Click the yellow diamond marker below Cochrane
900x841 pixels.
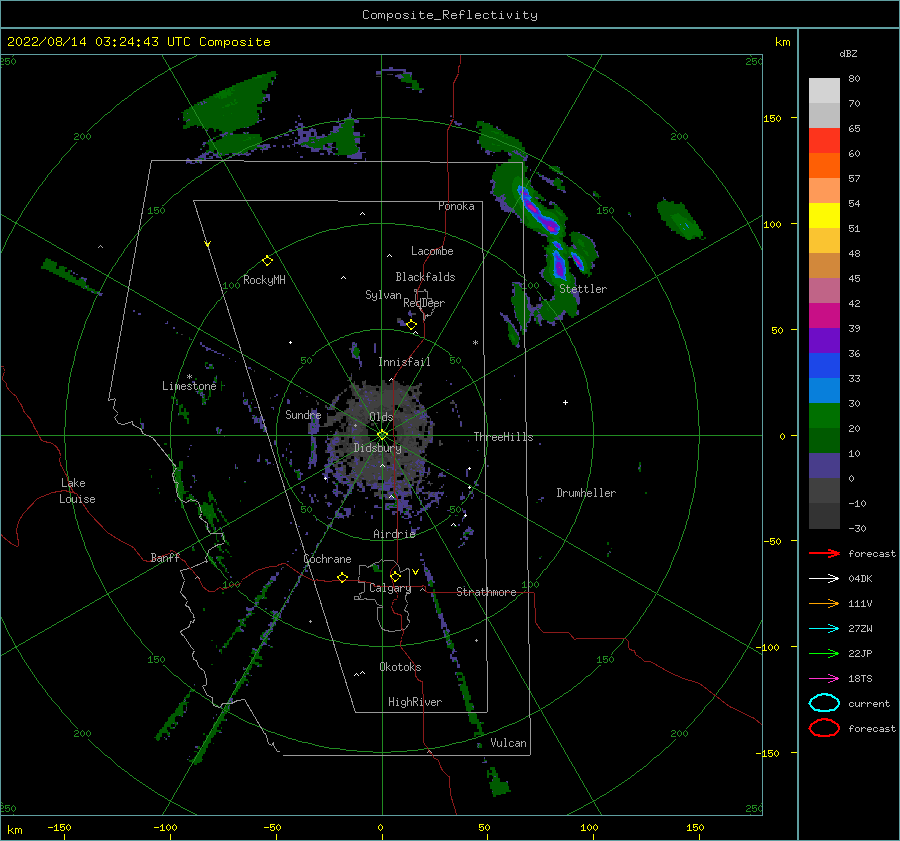[343, 577]
